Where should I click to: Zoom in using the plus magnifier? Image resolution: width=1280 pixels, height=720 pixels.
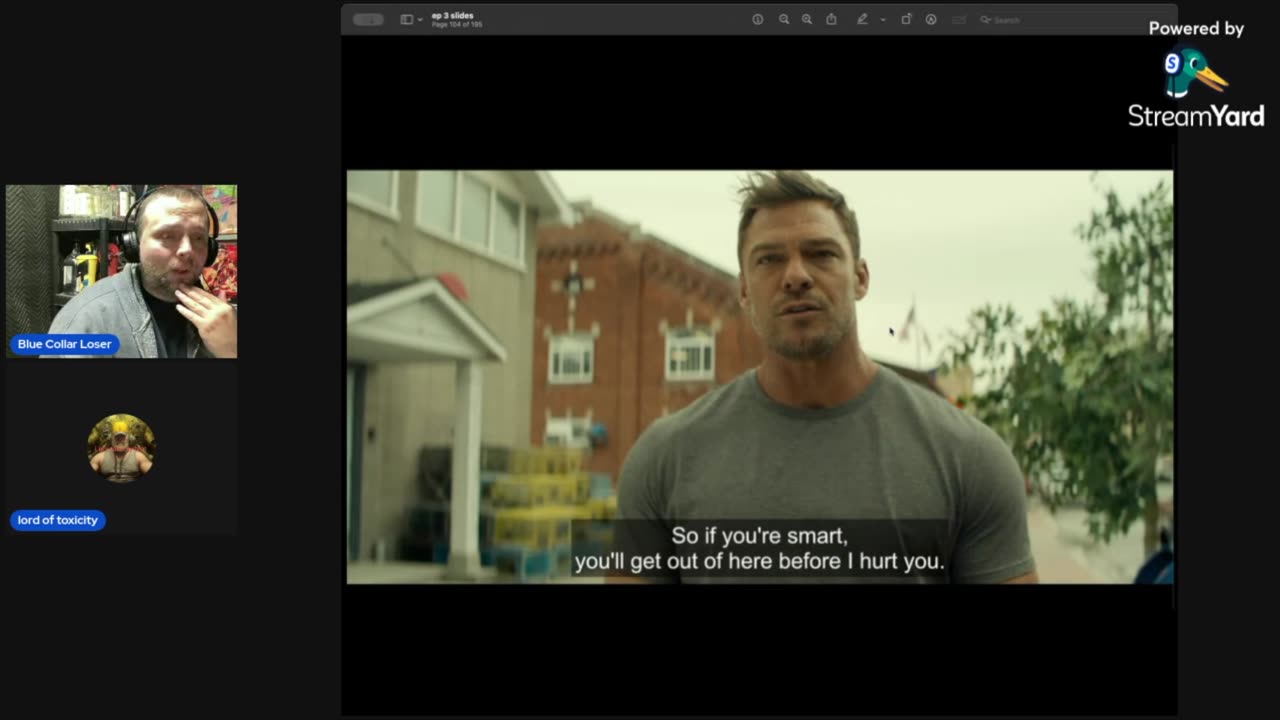coord(807,19)
